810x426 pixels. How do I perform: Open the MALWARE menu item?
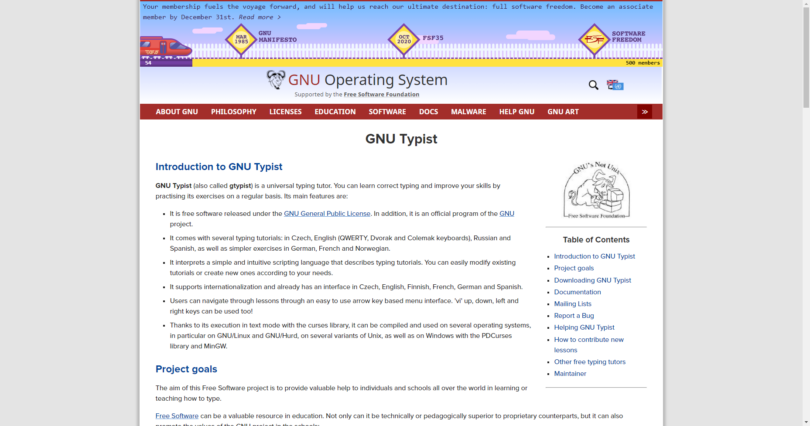tap(468, 112)
